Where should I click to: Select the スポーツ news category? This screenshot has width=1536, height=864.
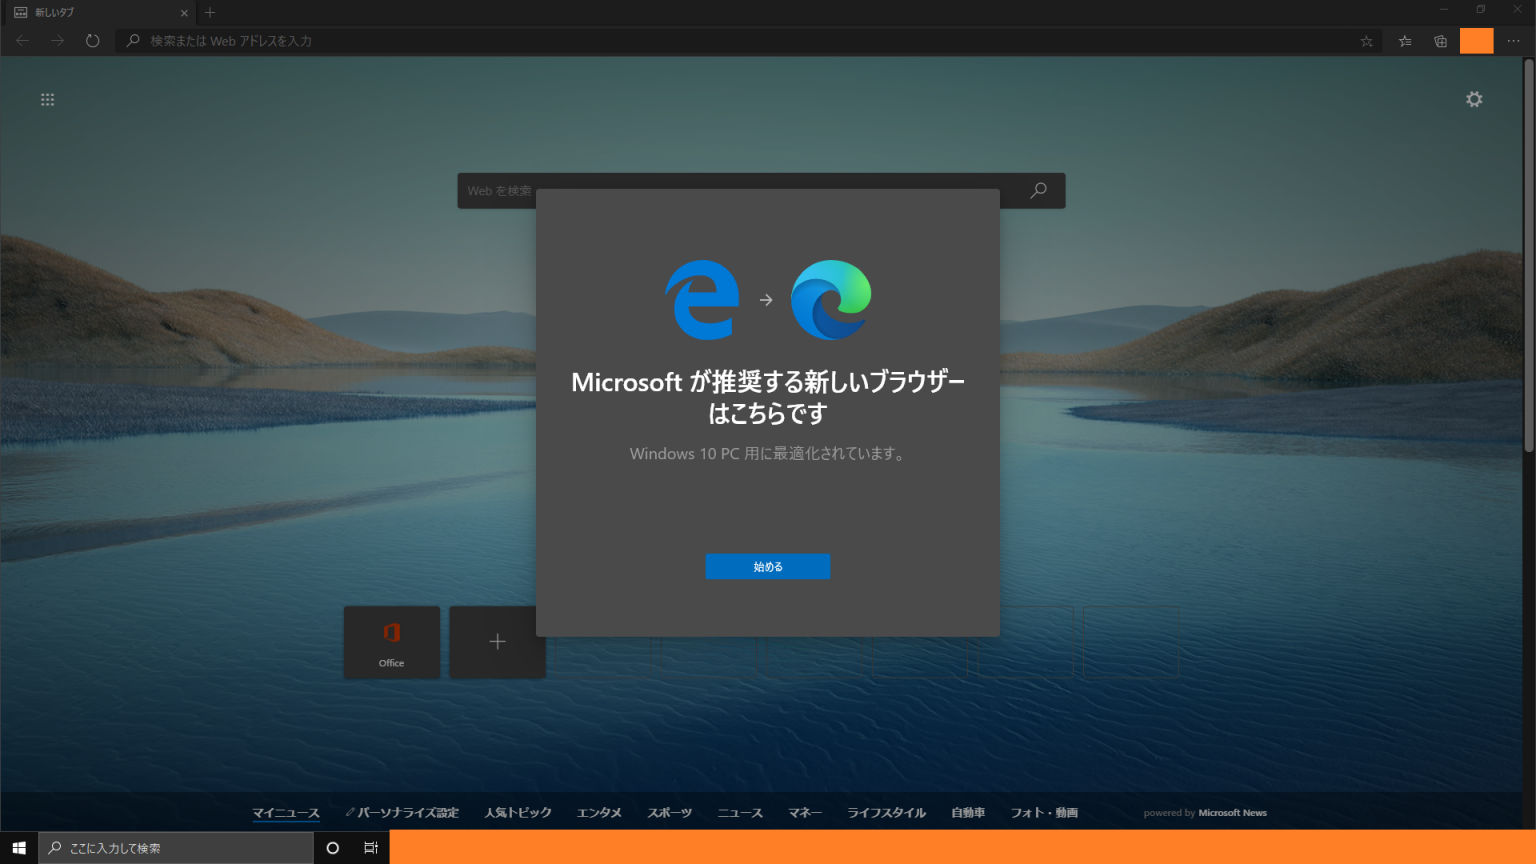pyautogui.click(x=669, y=812)
